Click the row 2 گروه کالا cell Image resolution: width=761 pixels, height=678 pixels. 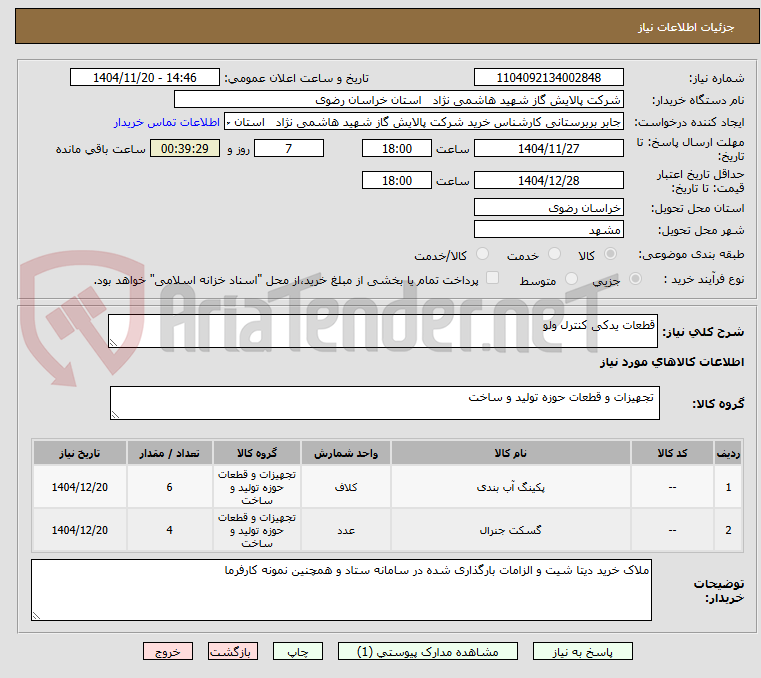coord(257,530)
